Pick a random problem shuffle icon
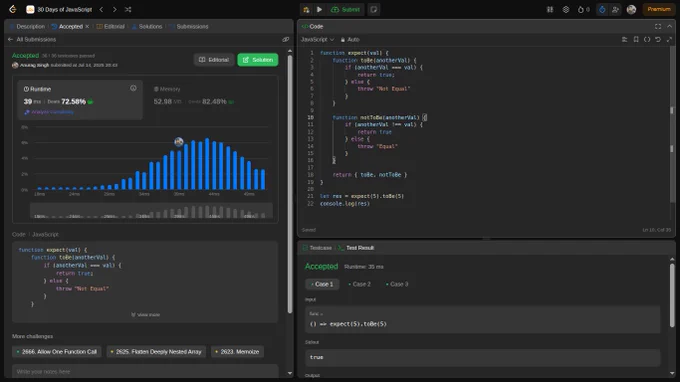680x382 pixels. 128,9
